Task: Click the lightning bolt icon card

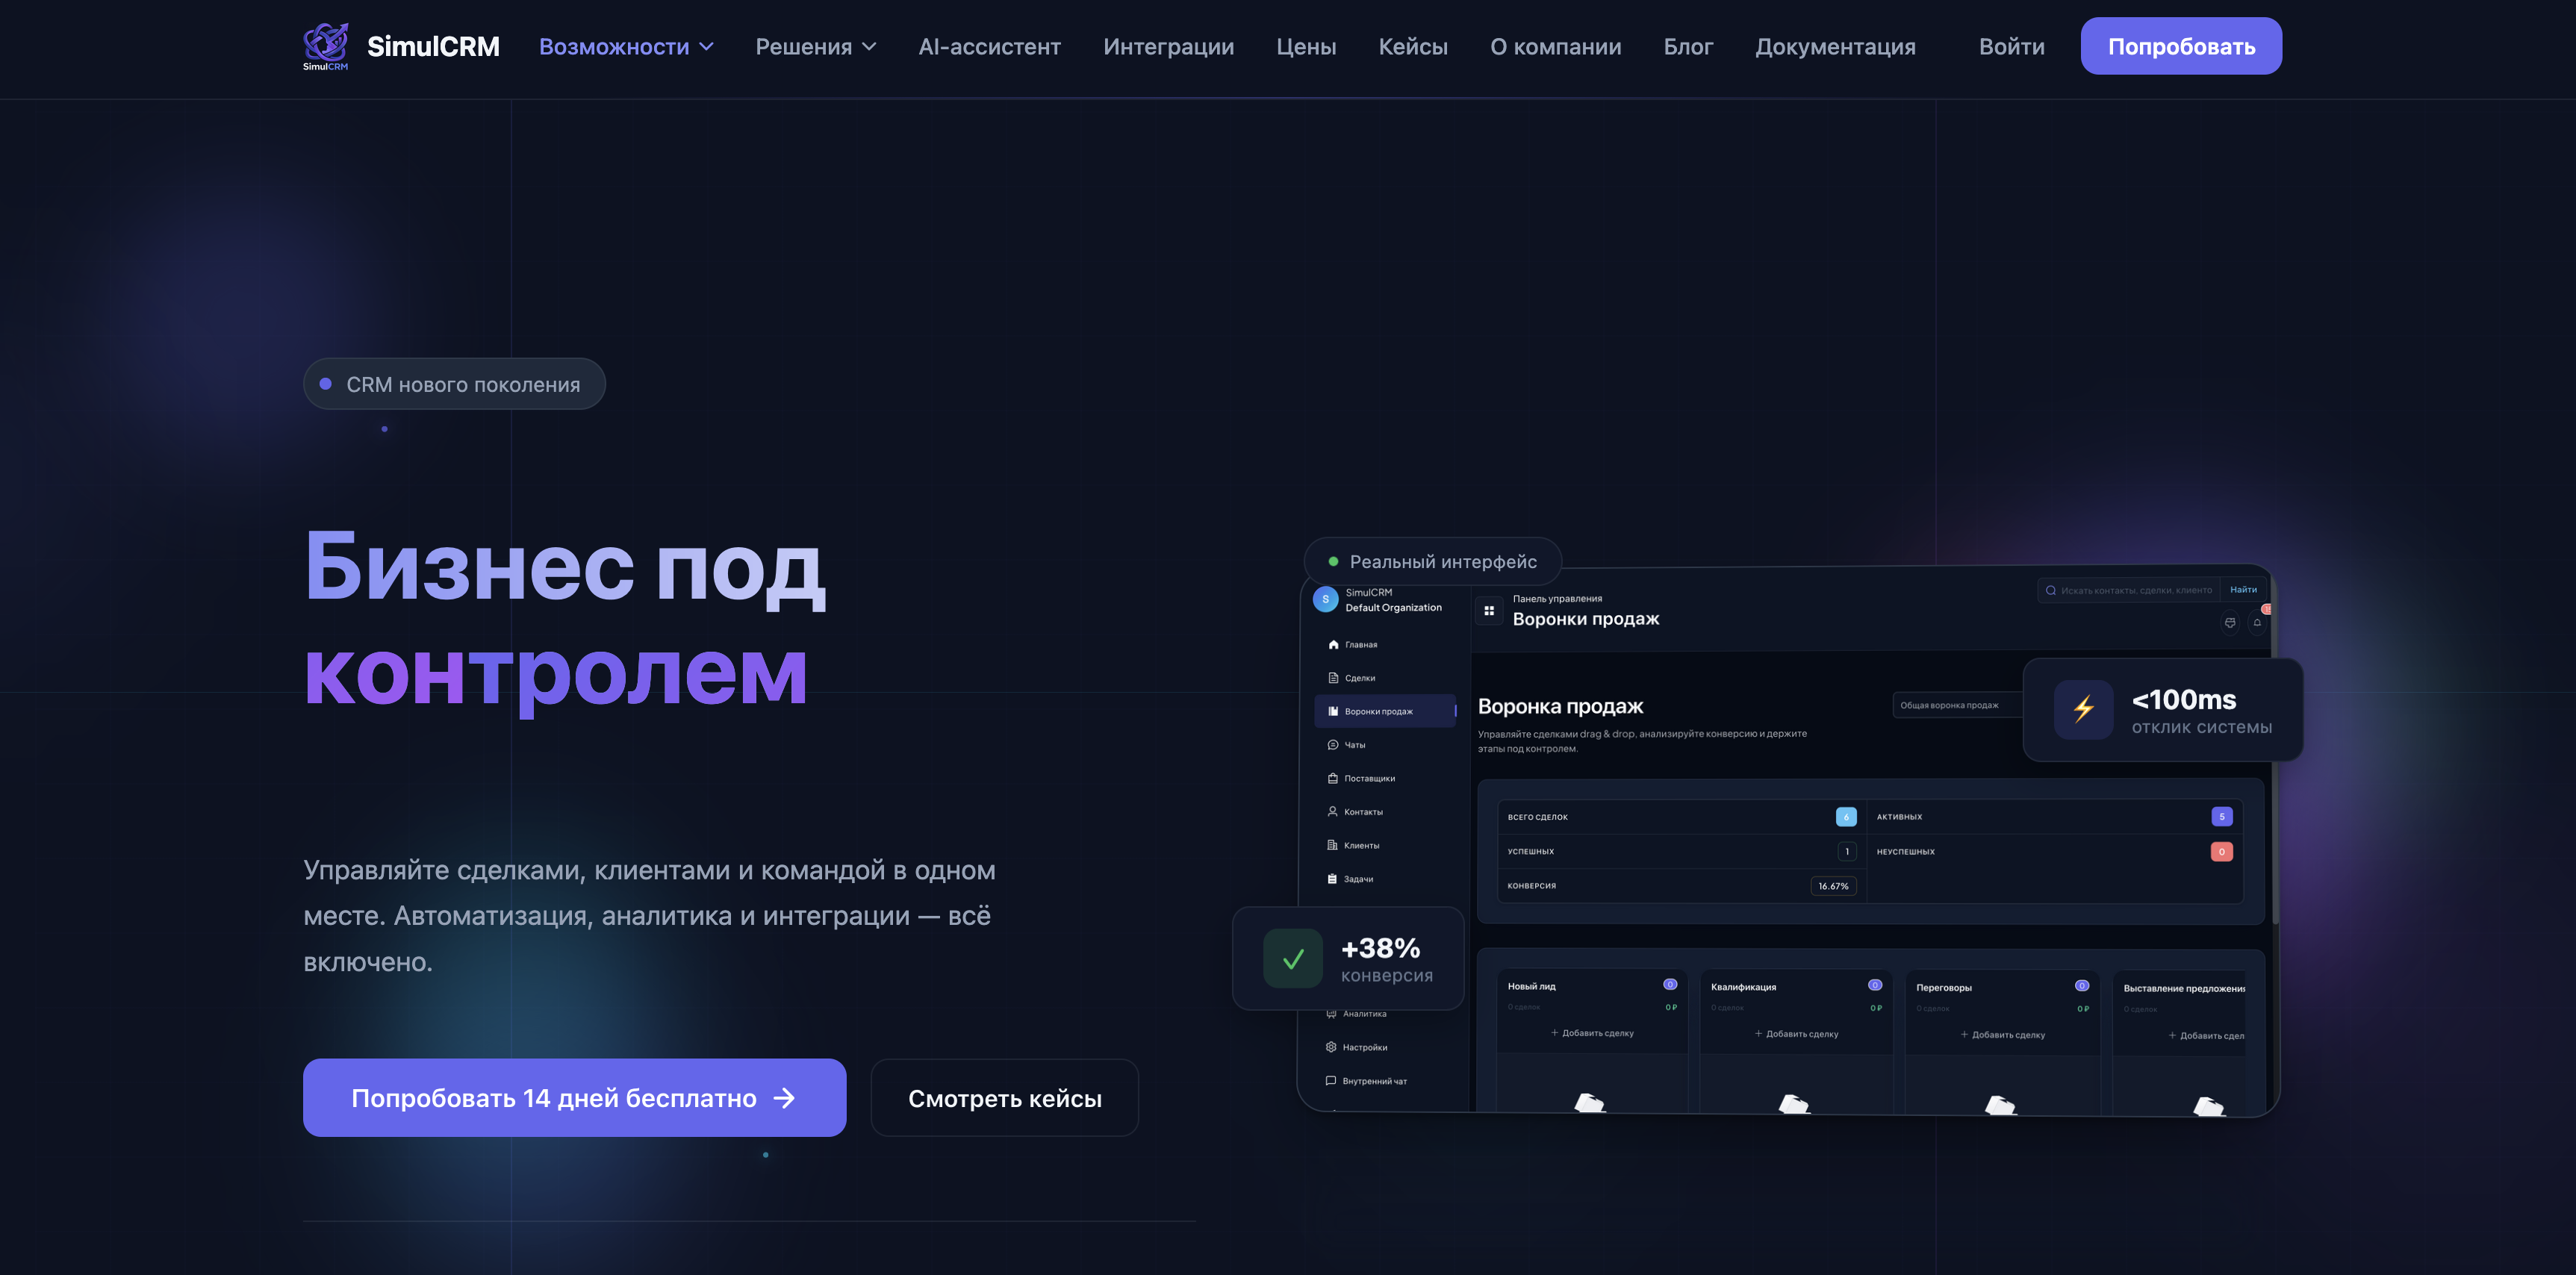Action: [x=2083, y=709]
